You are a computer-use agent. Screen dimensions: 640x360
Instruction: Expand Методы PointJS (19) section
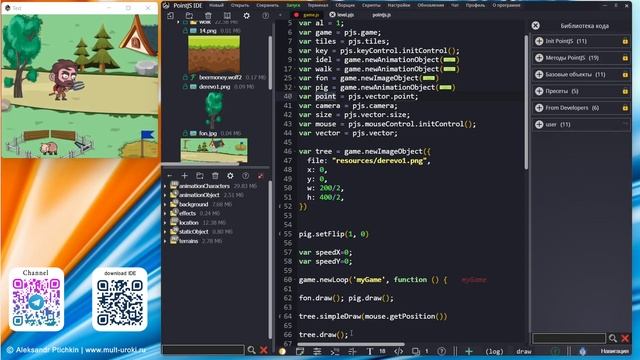pyautogui.click(x=539, y=58)
